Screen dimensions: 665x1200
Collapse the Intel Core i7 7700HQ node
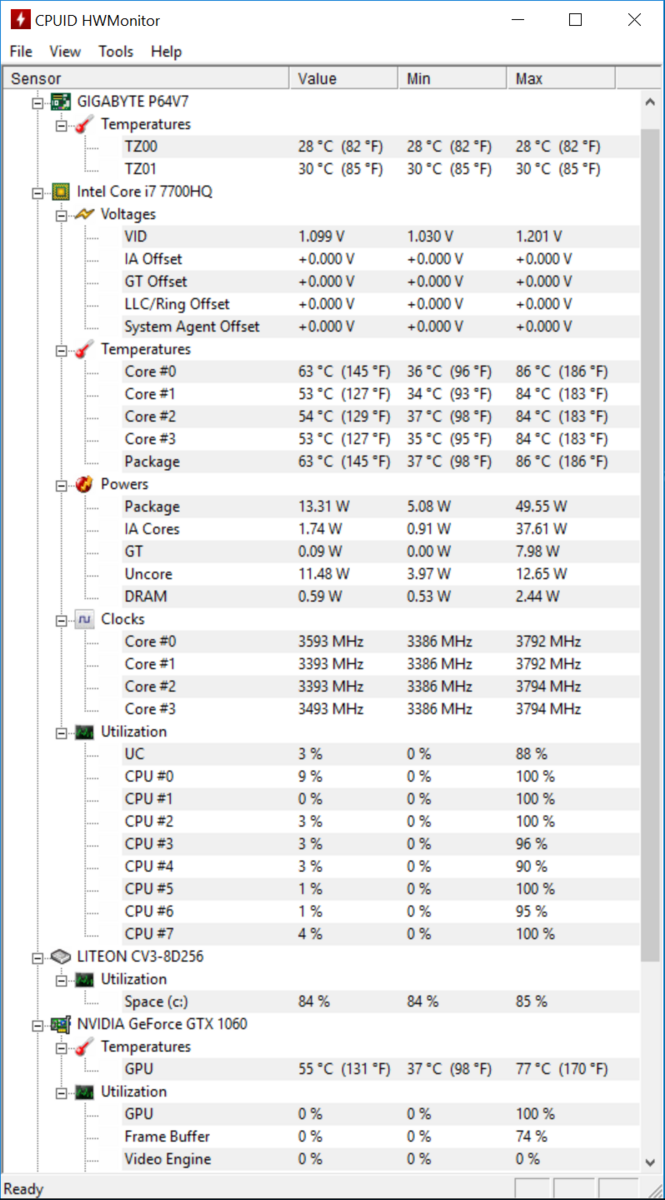click(38, 192)
